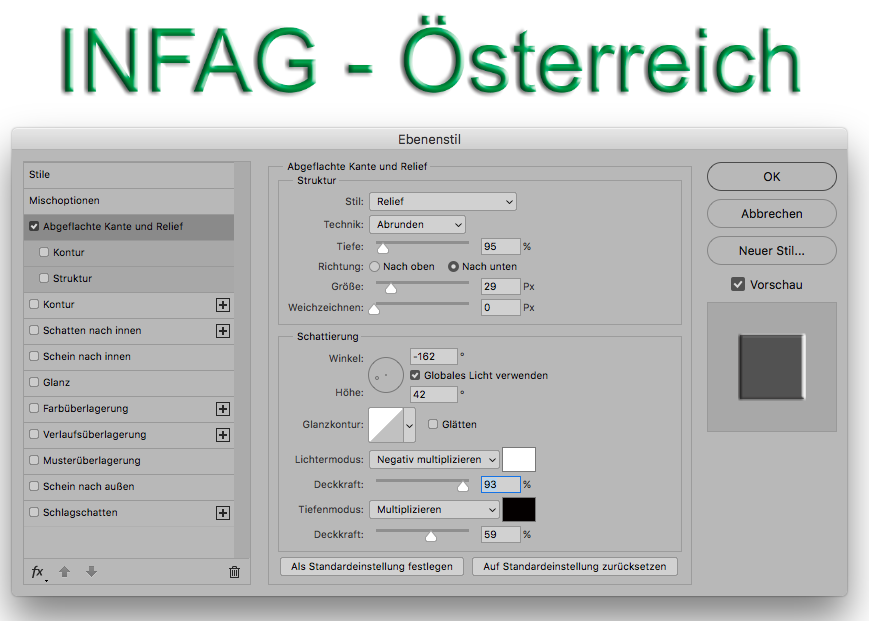Select the Nach unten radio button
The height and width of the screenshot is (621, 869).
453,266
